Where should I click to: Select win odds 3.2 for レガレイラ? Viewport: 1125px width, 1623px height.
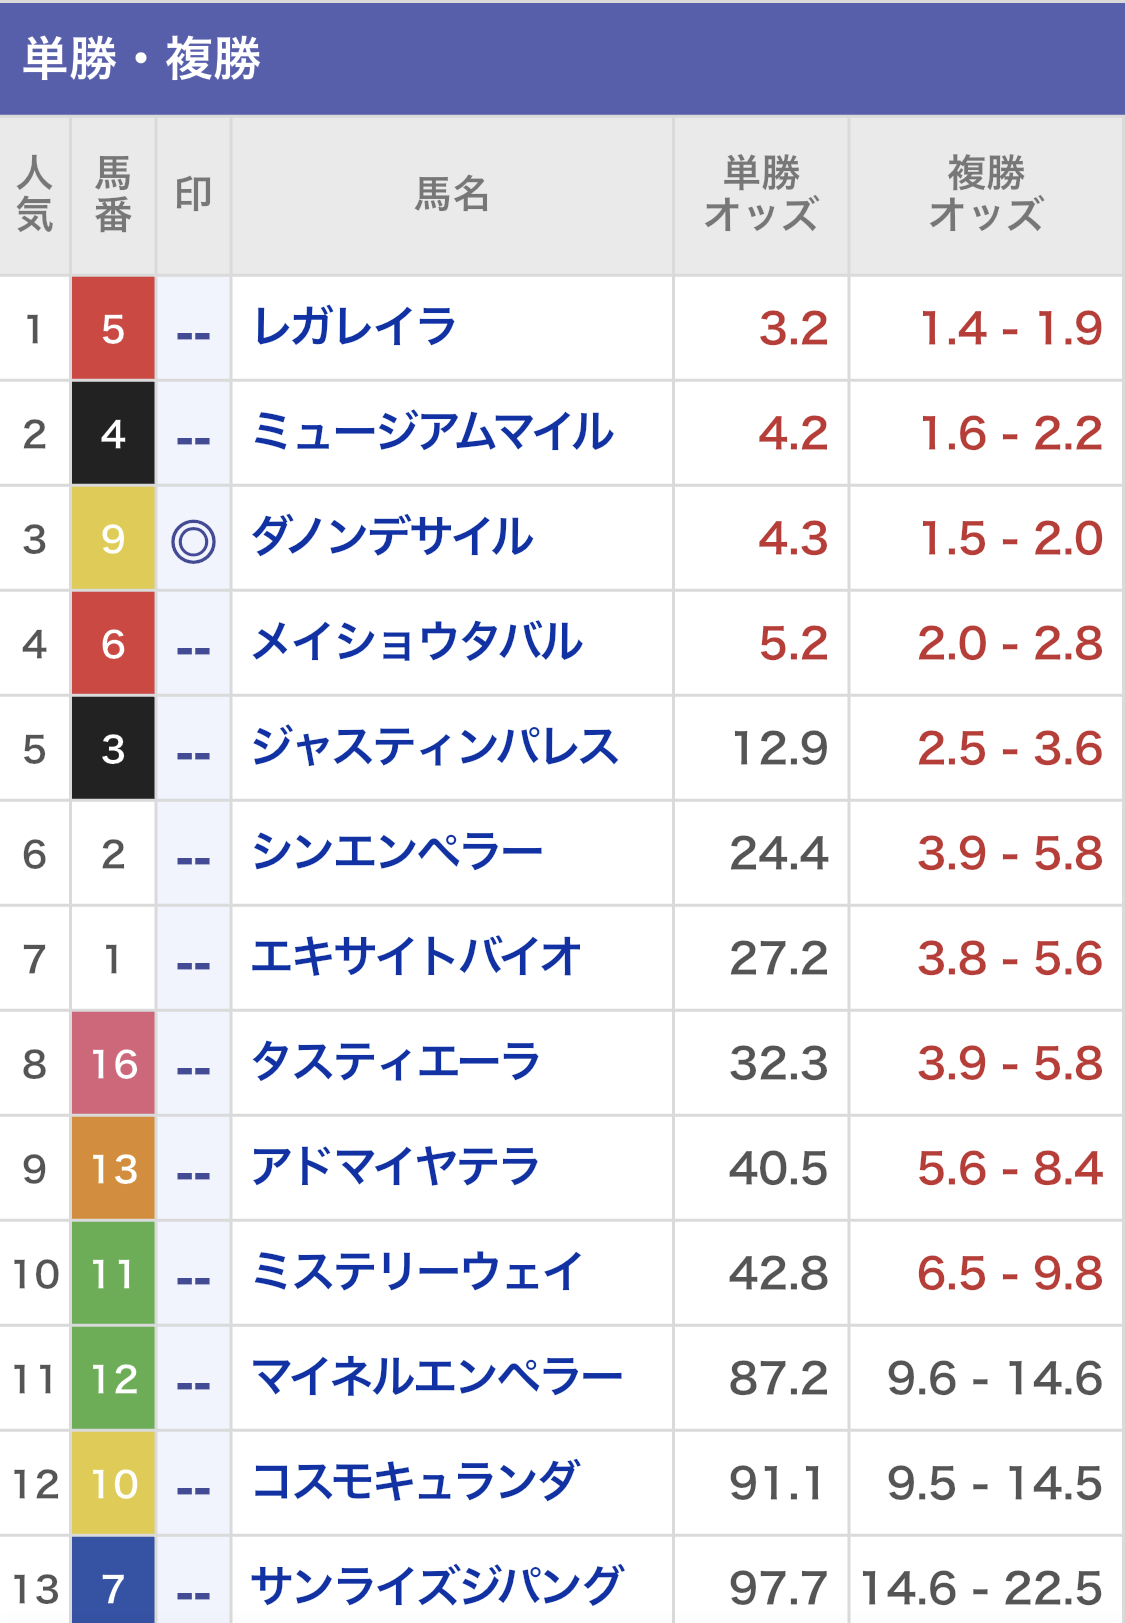pos(793,329)
